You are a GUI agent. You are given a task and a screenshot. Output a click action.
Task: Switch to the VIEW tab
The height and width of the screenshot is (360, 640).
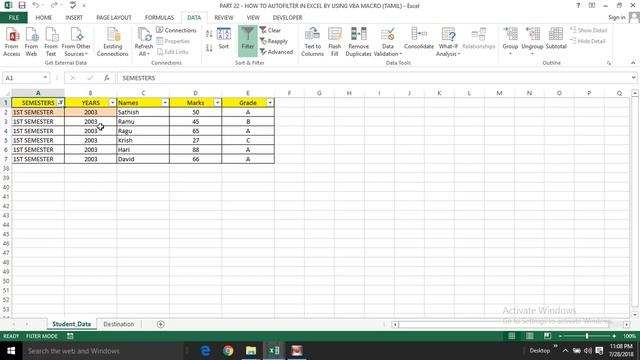click(253, 18)
